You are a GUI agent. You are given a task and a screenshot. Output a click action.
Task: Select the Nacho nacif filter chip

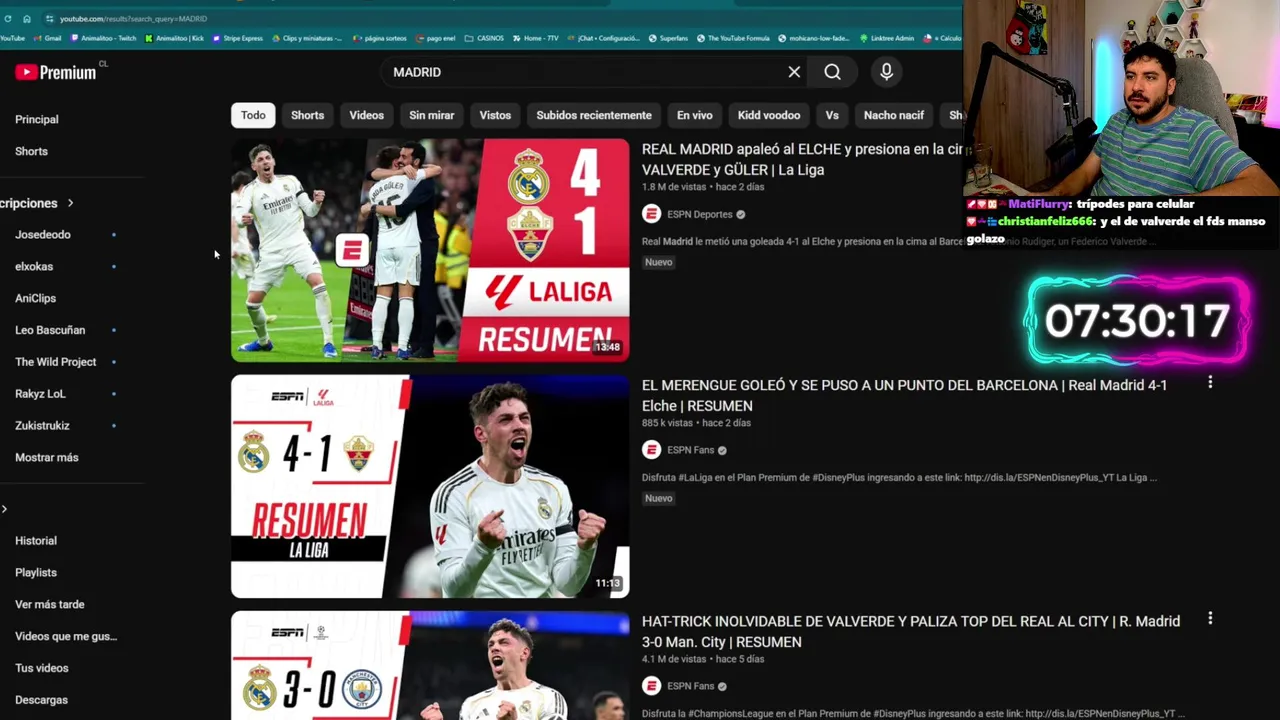(x=894, y=115)
